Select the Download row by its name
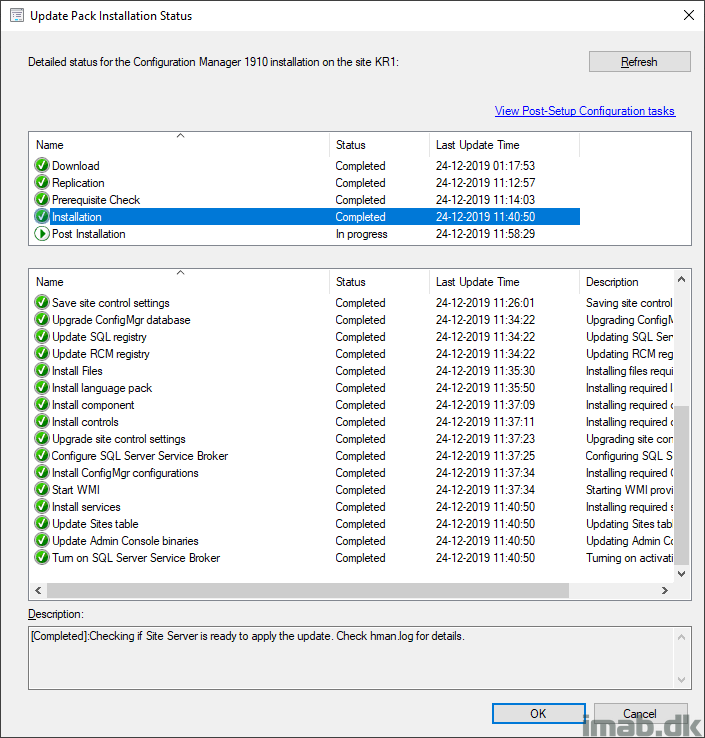 point(76,166)
